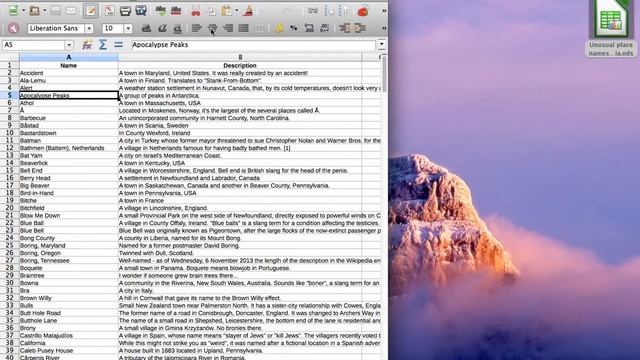The width and height of the screenshot is (640, 360).
Task: Select cell containing "Boring, Oregon"
Action: 69,253
